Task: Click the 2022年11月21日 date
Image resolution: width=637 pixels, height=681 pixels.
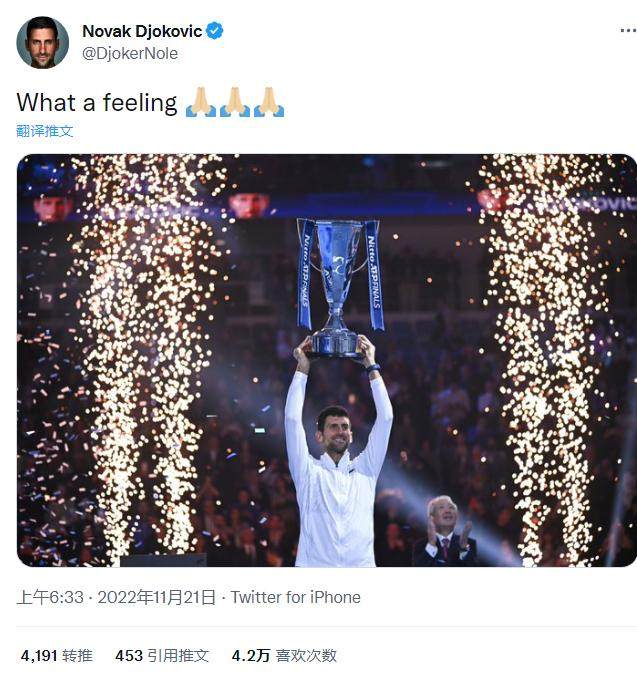Action: point(155,597)
